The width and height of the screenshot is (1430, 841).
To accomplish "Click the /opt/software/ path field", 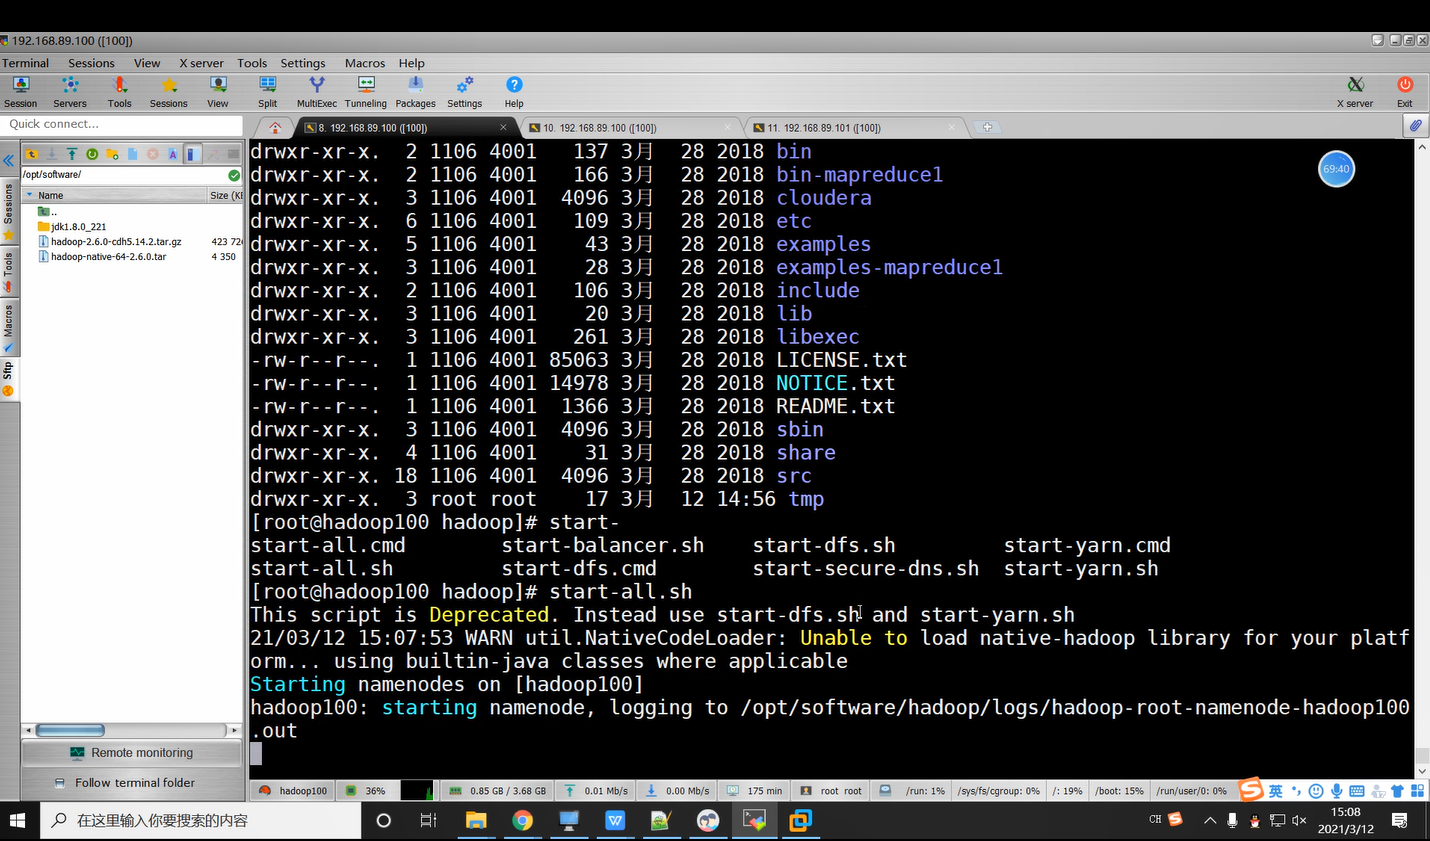I will [124, 174].
